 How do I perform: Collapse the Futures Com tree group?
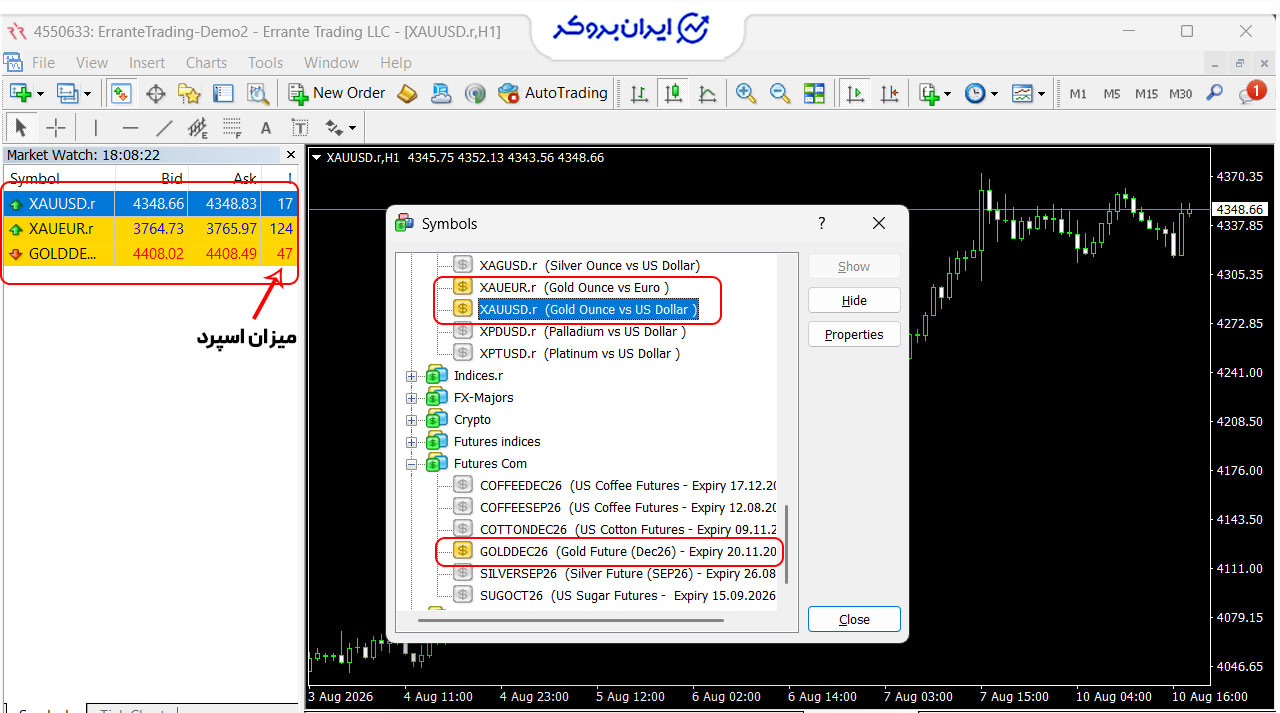point(411,464)
